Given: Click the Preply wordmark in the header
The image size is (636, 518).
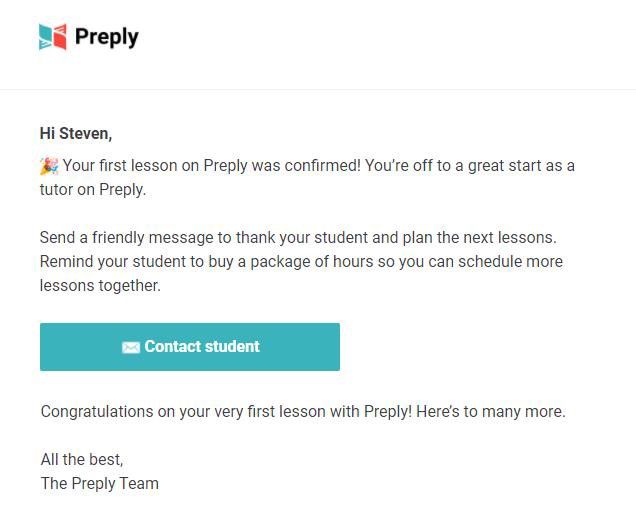Looking at the screenshot, I should coord(107,37).
